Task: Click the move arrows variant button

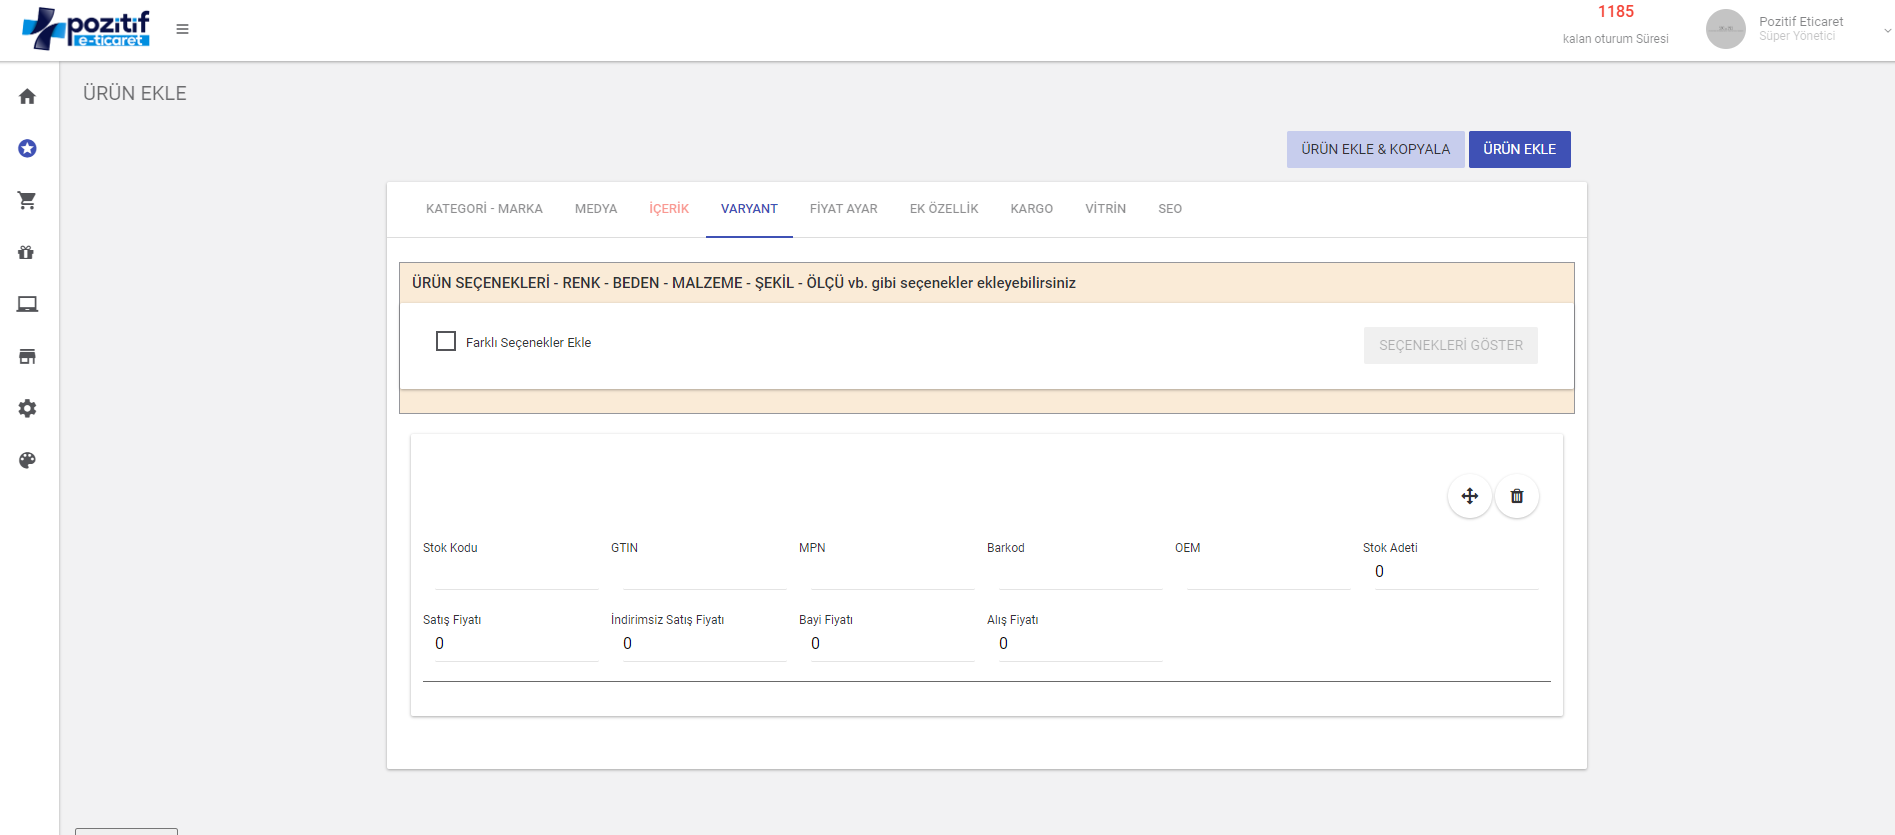Action: (1469, 496)
